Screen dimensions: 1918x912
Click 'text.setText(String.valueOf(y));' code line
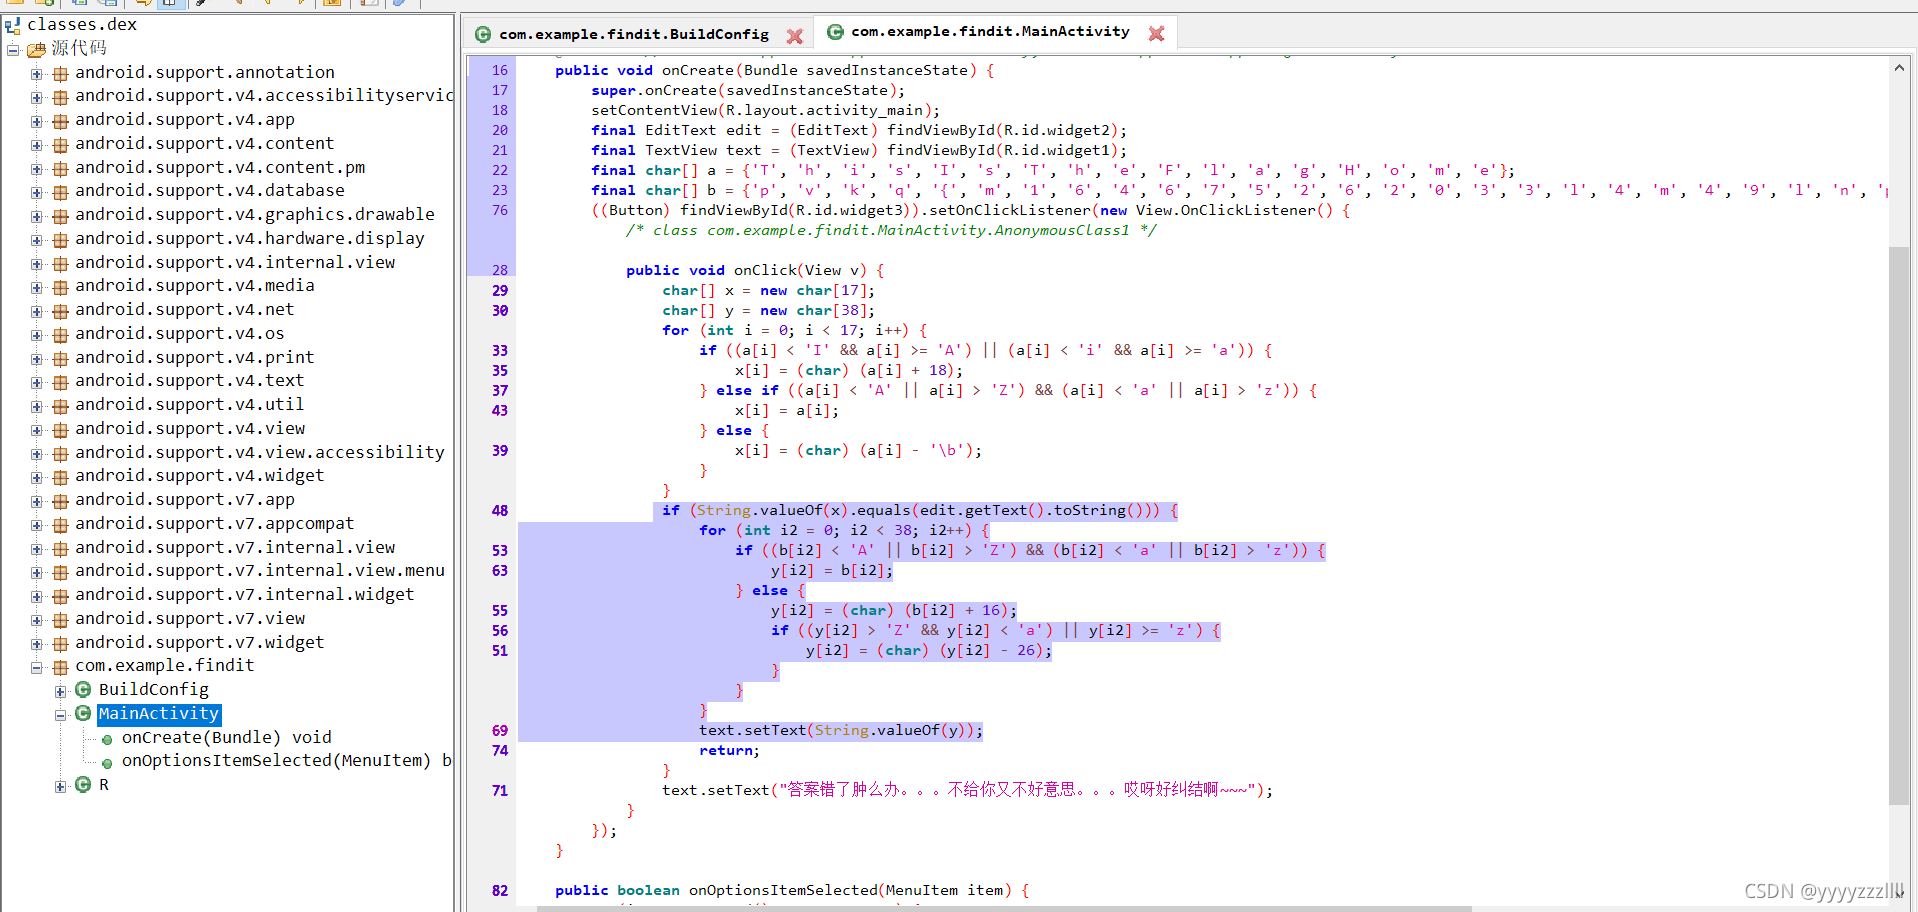841,731
